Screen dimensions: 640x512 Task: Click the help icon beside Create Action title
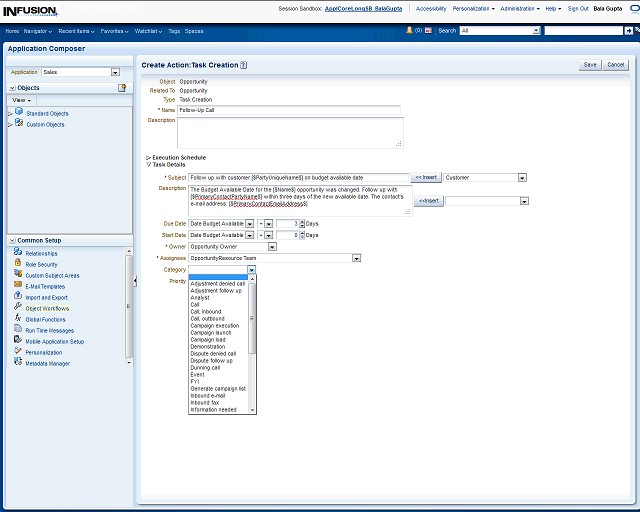click(x=244, y=65)
